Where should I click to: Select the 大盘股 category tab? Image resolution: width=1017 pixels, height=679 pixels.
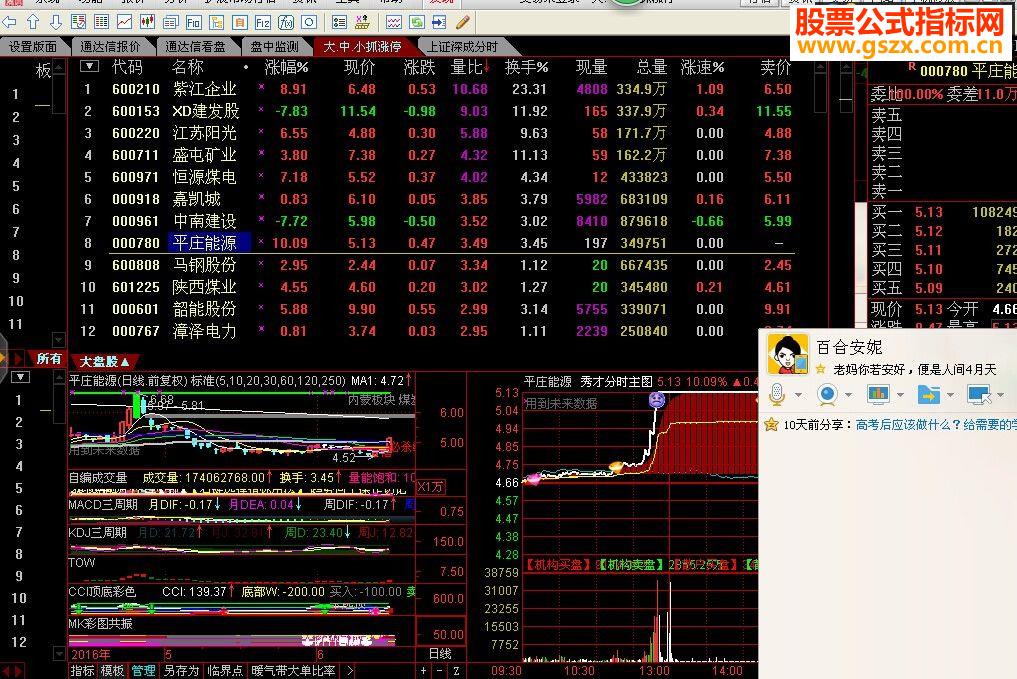(104, 361)
